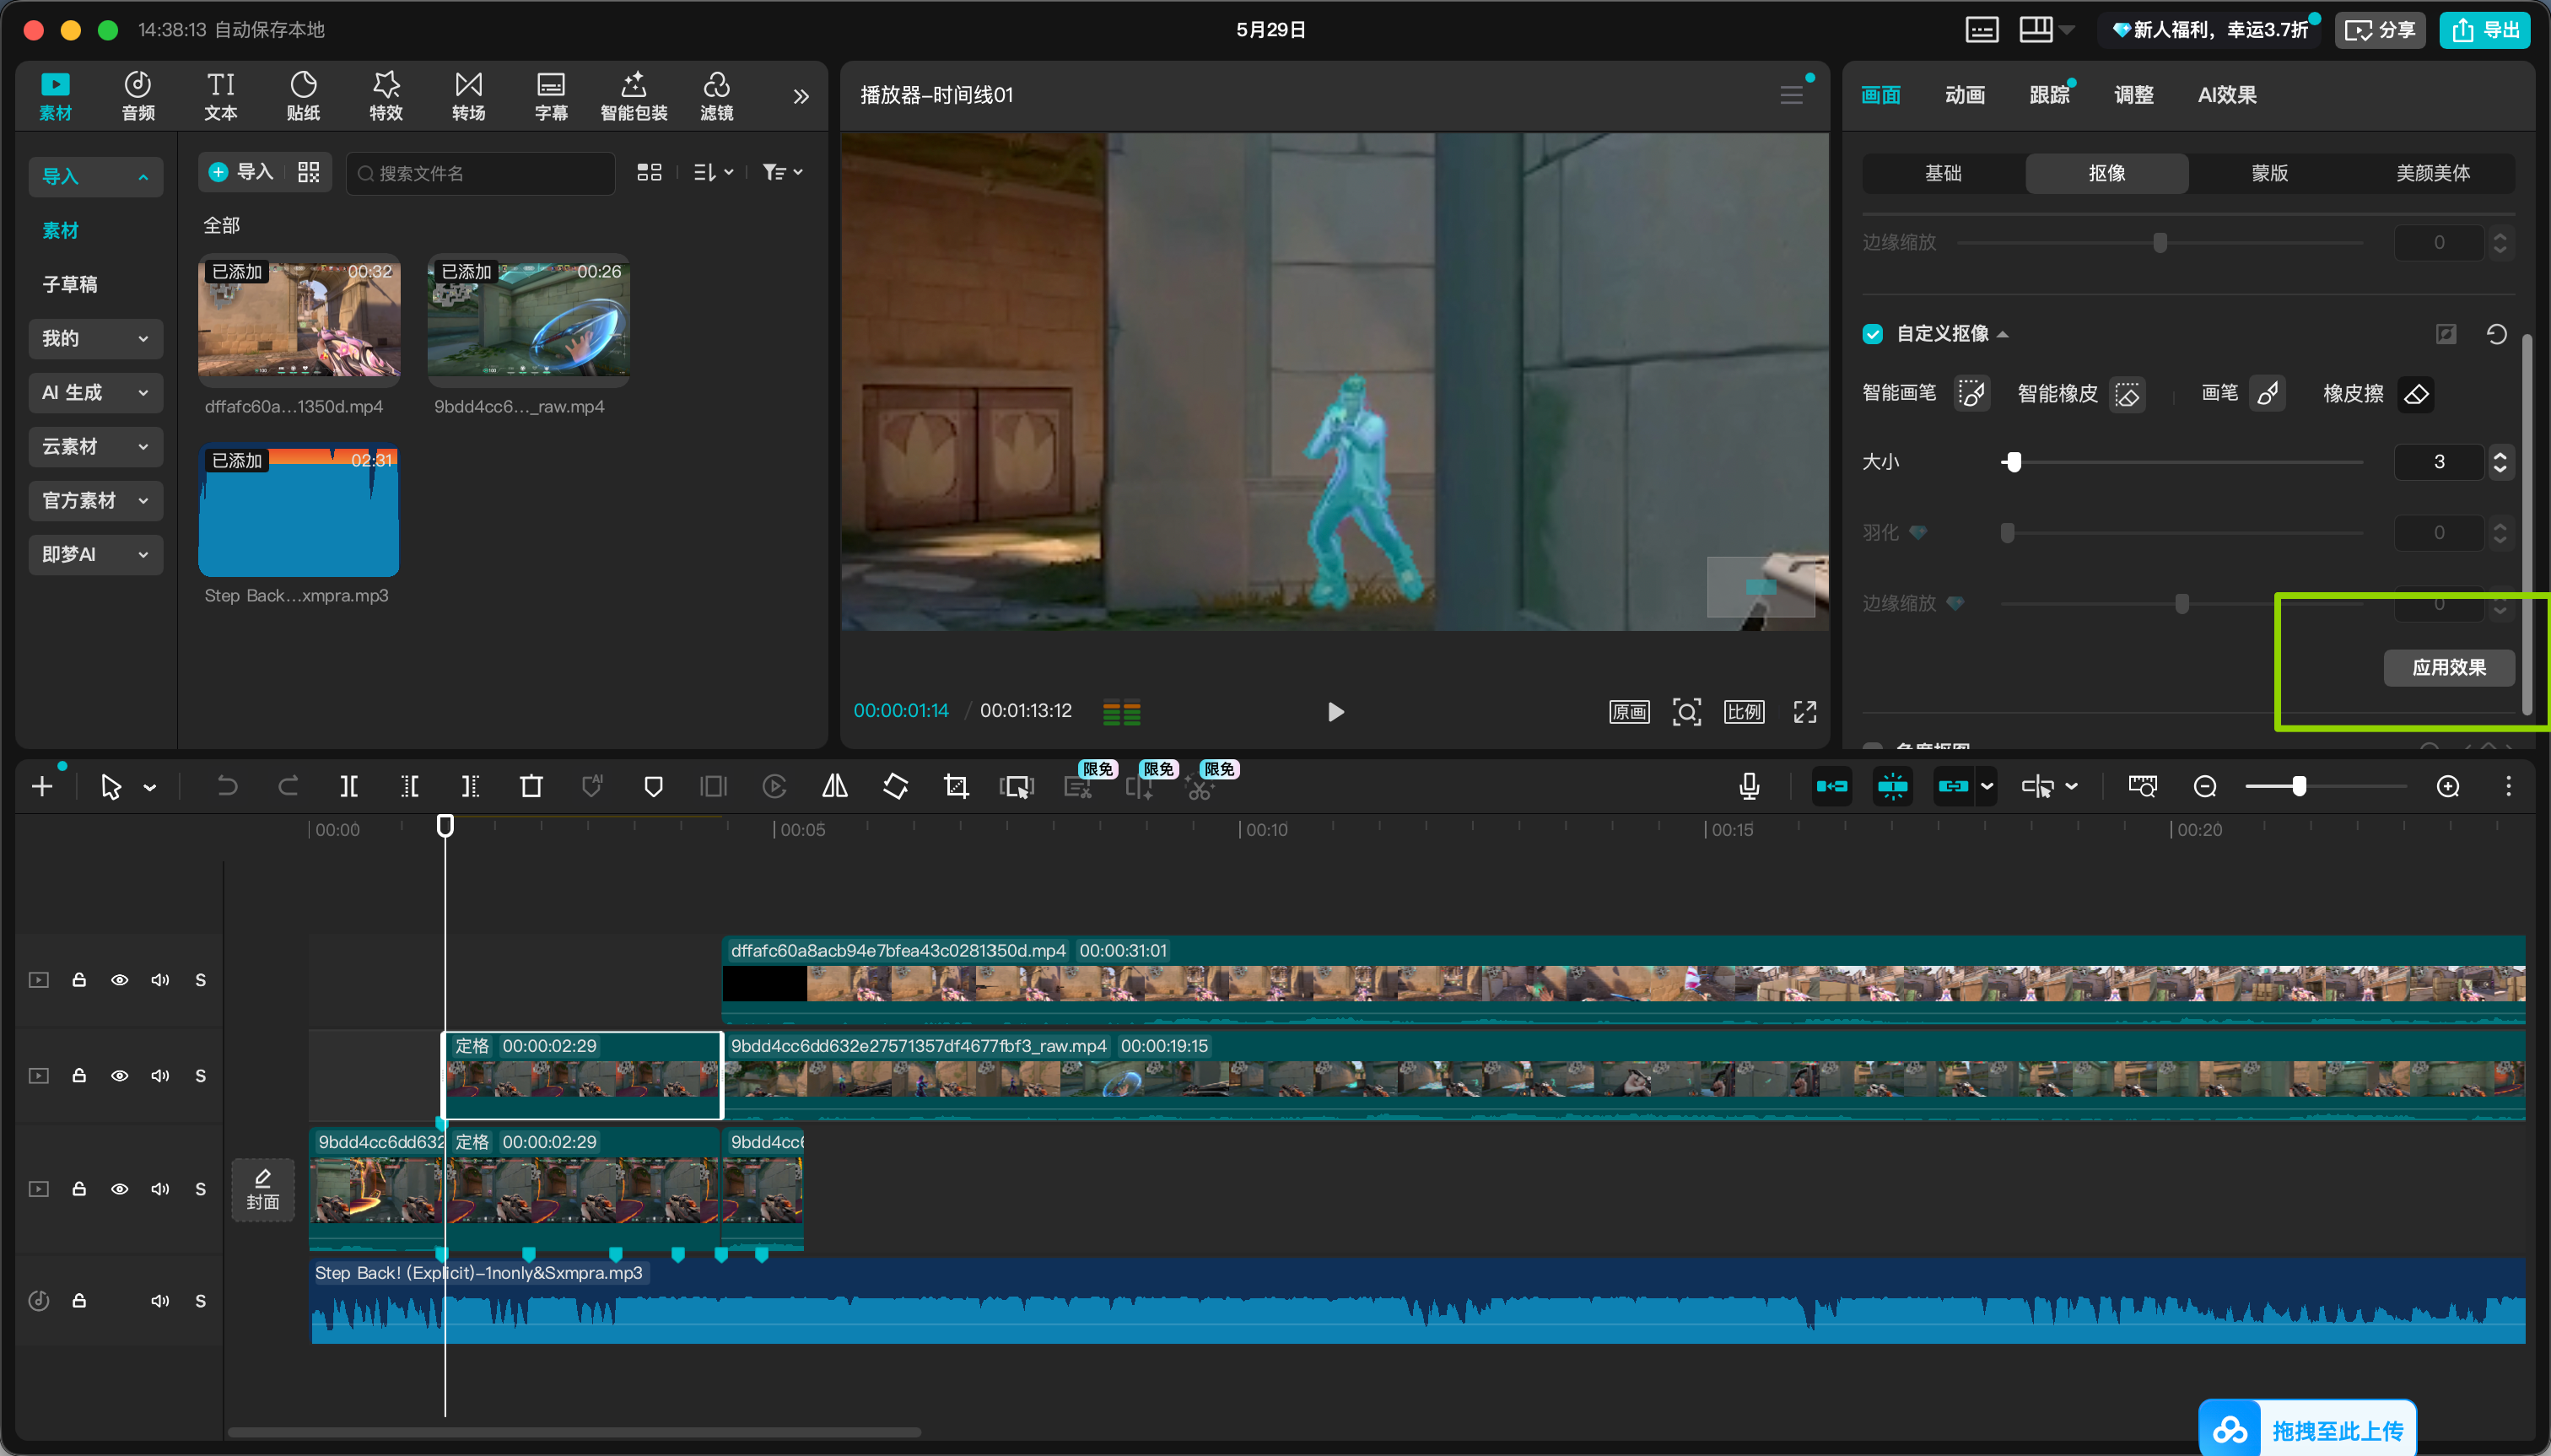Show more tool tabs with double chevron

pyautogui.click(x=801, y=97)
